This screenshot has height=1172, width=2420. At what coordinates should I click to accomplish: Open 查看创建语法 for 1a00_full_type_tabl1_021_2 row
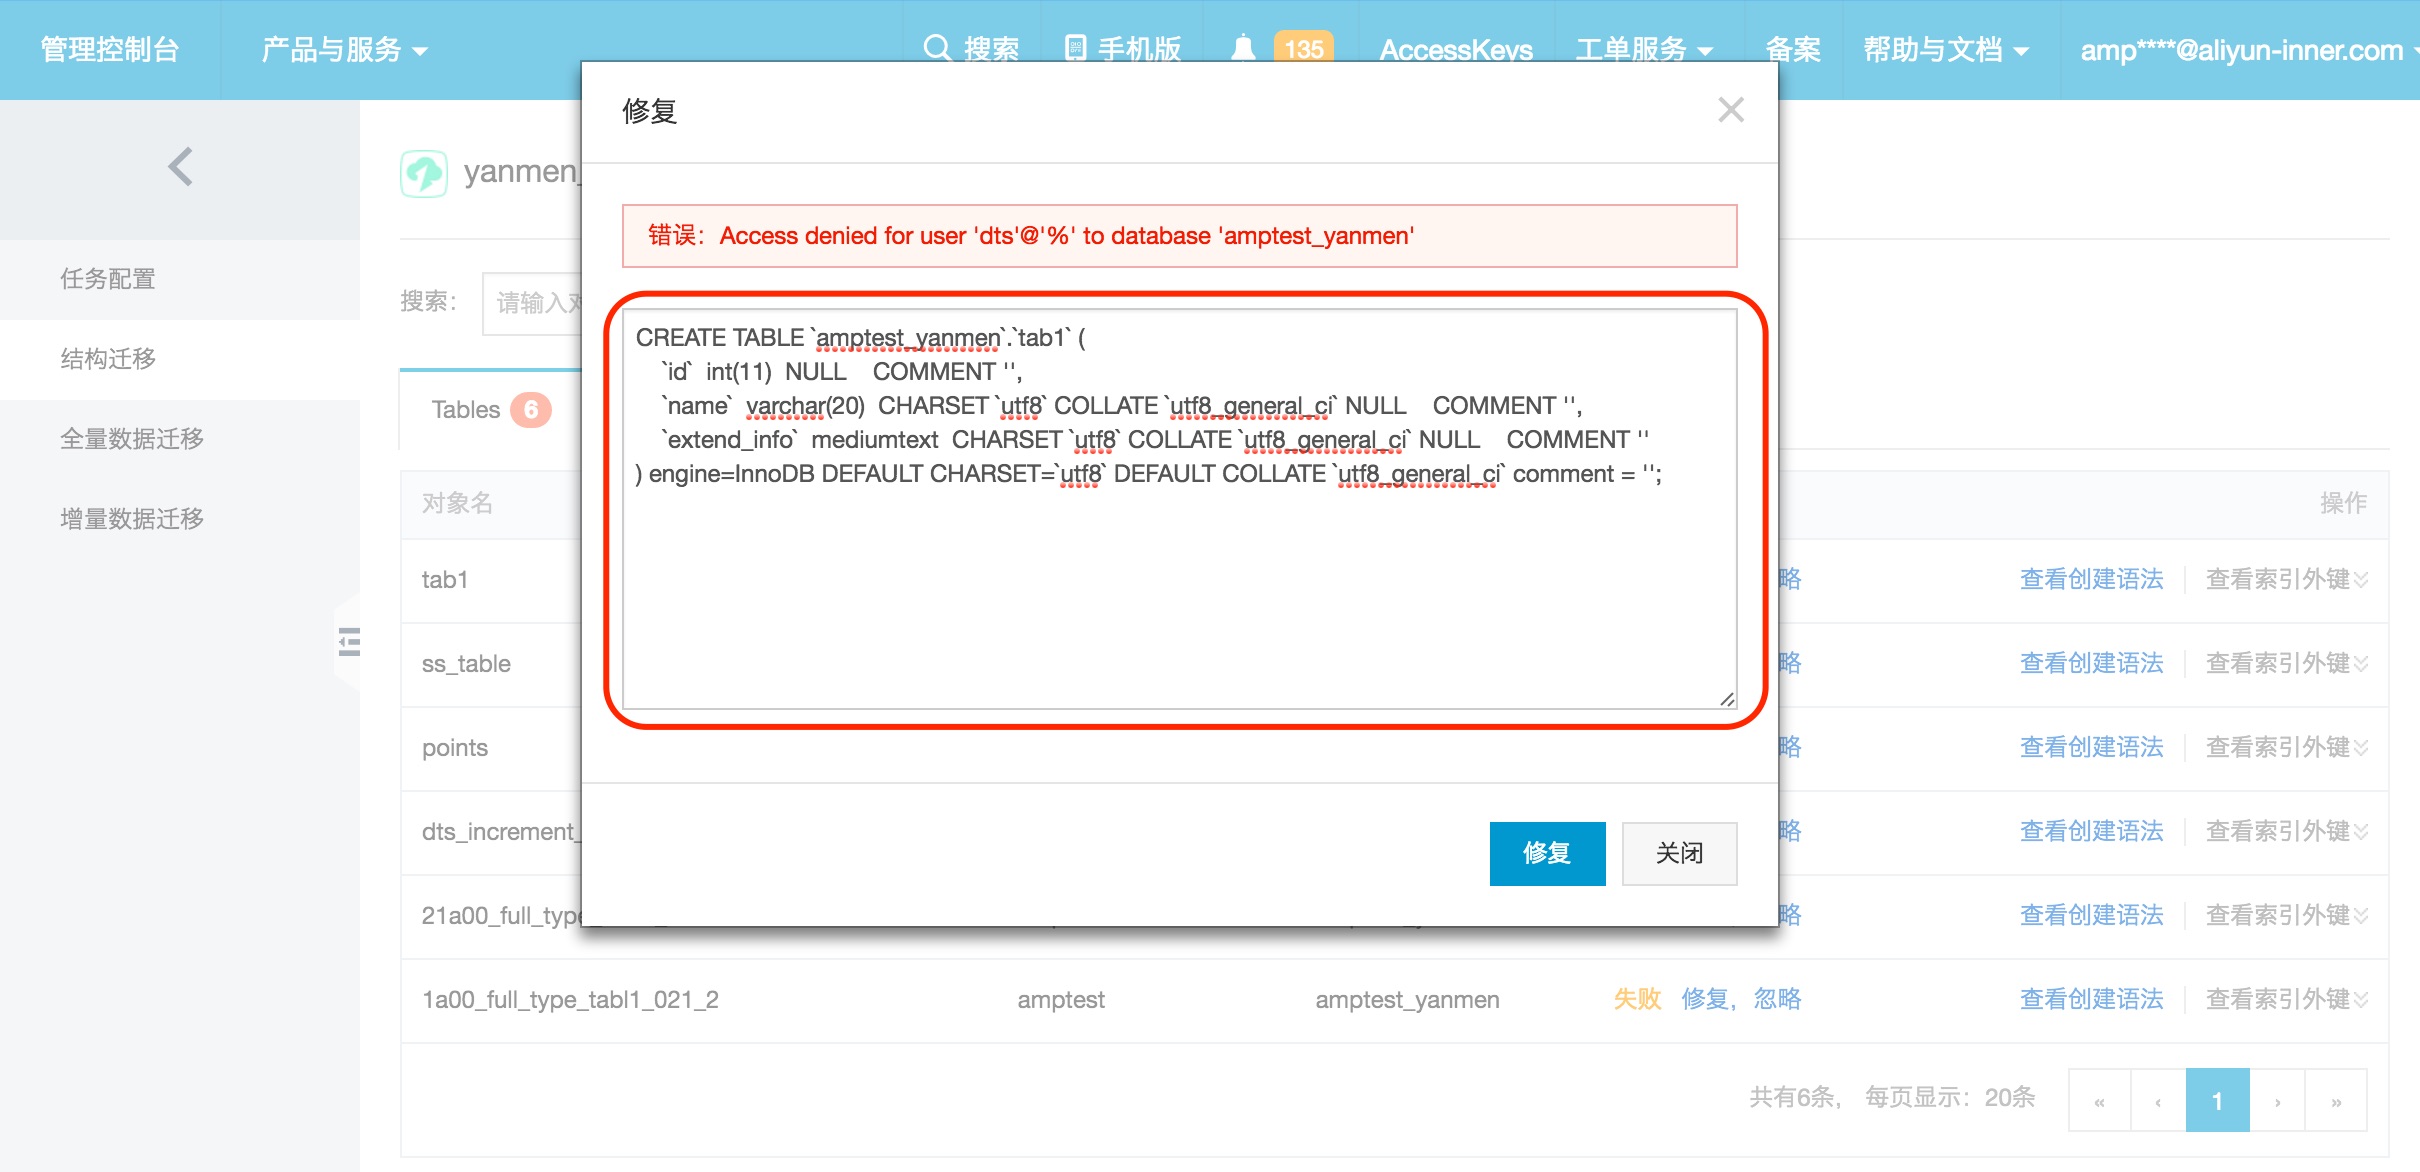2091,999
